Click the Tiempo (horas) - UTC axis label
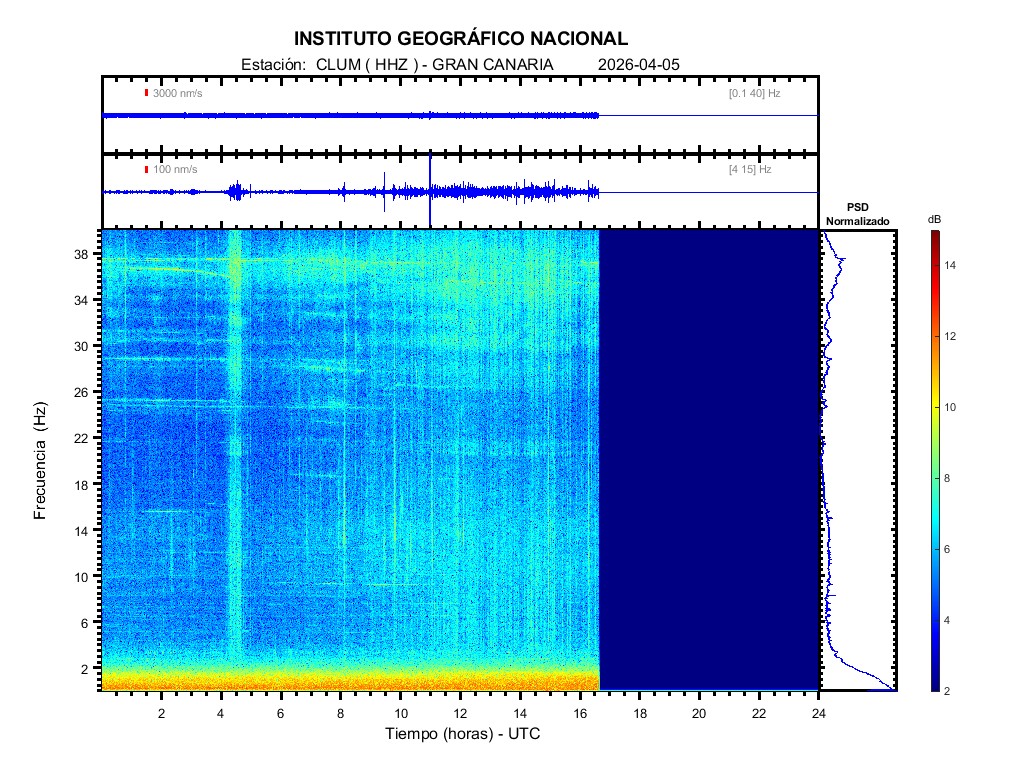Screen dimensions: 1024x768 (463, 734)
